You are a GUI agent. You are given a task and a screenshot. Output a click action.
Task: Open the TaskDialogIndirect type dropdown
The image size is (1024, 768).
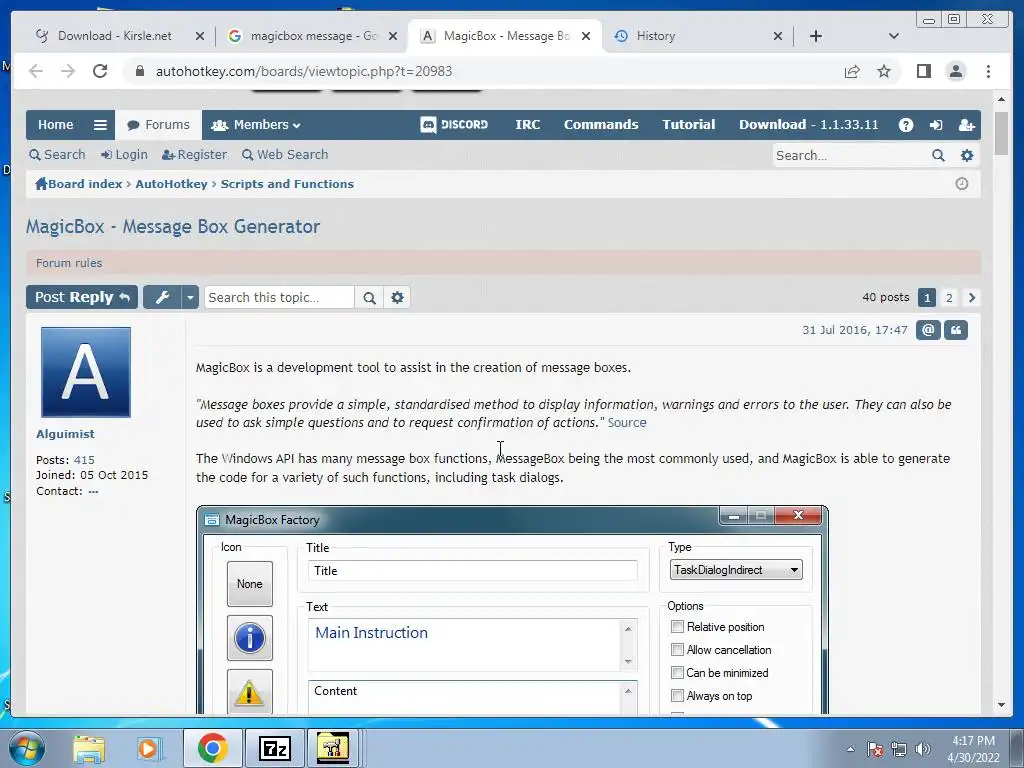[736, 570]
